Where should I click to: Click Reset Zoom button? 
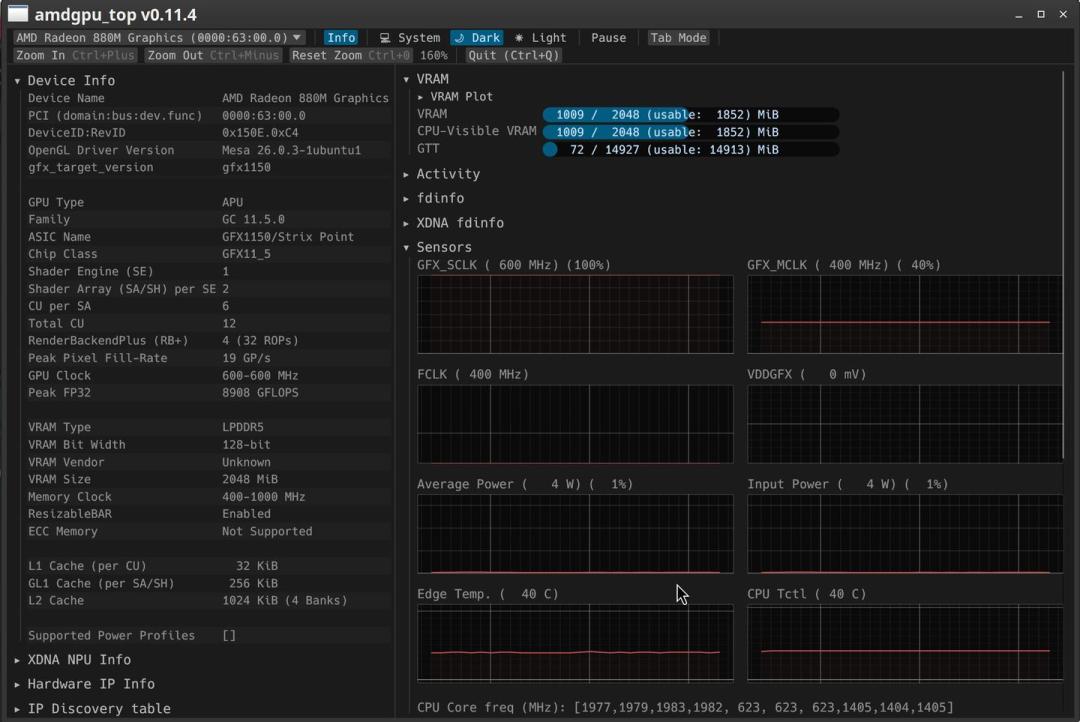pyautogui.click(x=351, y=55)
